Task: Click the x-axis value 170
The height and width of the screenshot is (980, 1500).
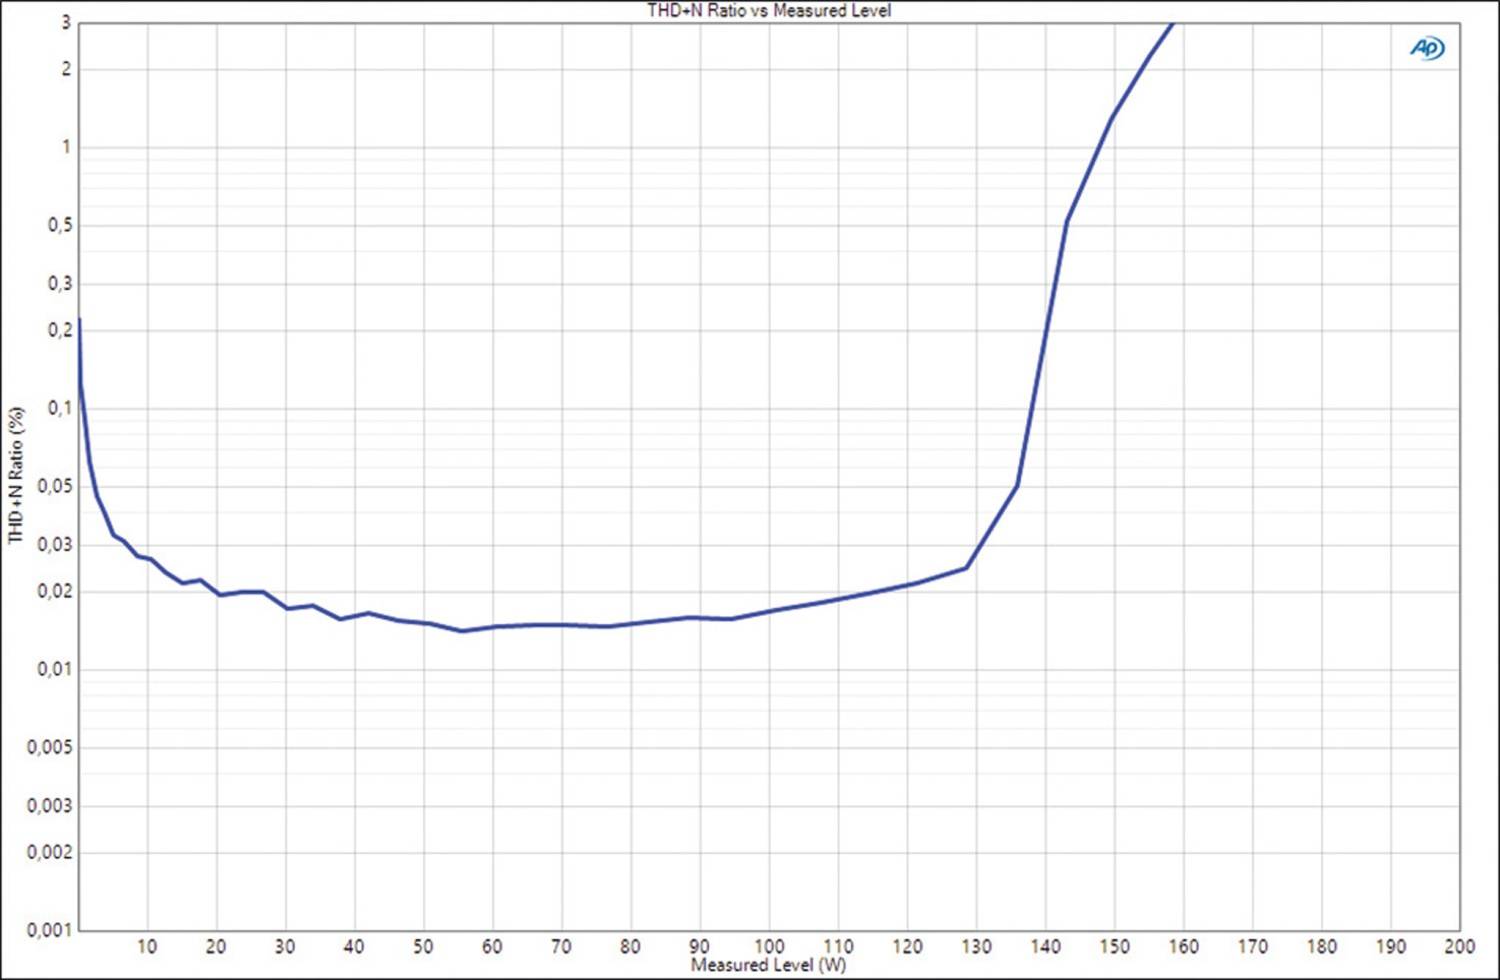Action: pyautogui.click(x=1252, y=946)
